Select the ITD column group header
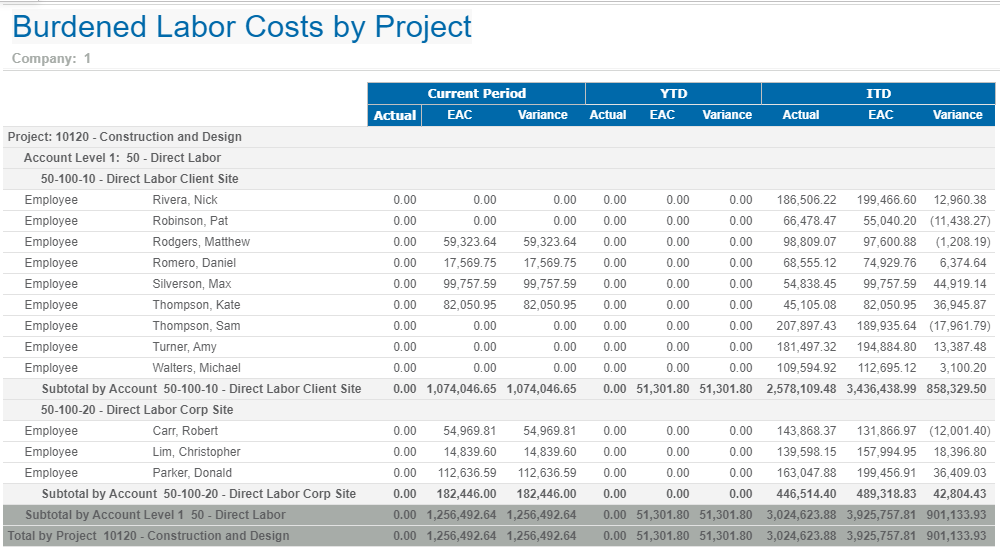 pos(878,93)
